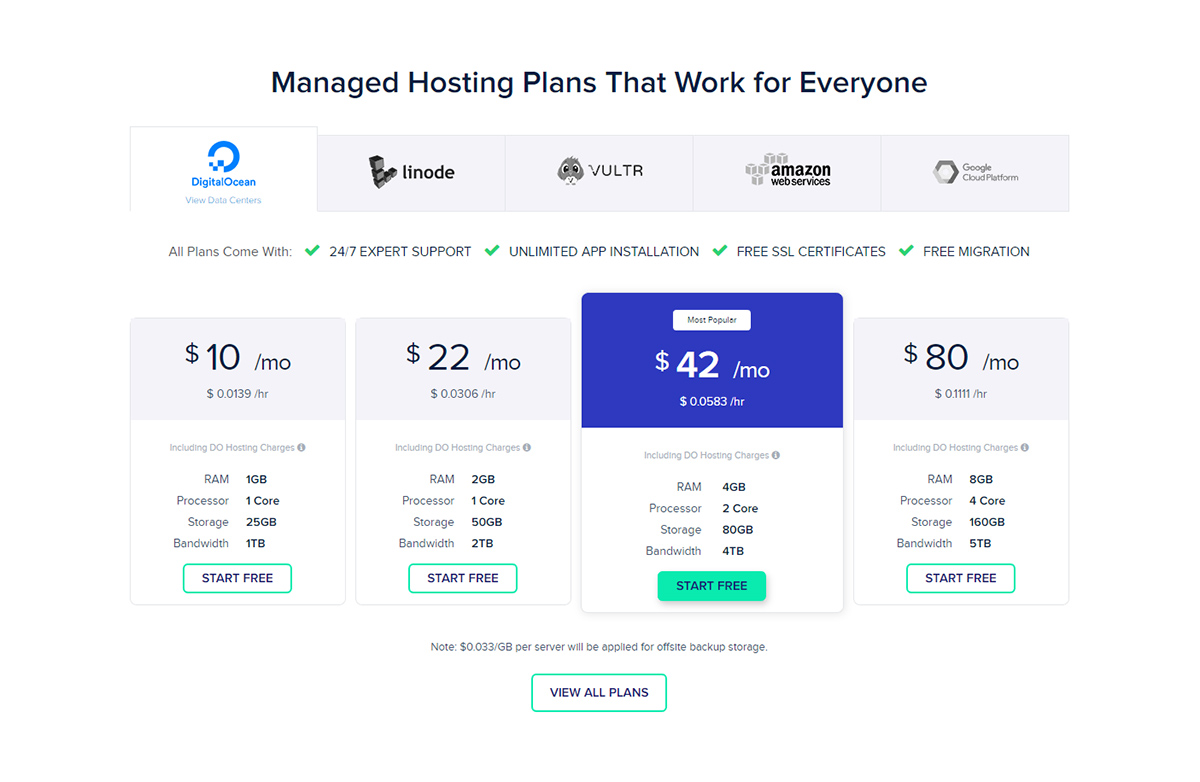Click the Most Popular badge on the $42 plan
This screenshot has height=782, width=1200.
tap(711, 319)
